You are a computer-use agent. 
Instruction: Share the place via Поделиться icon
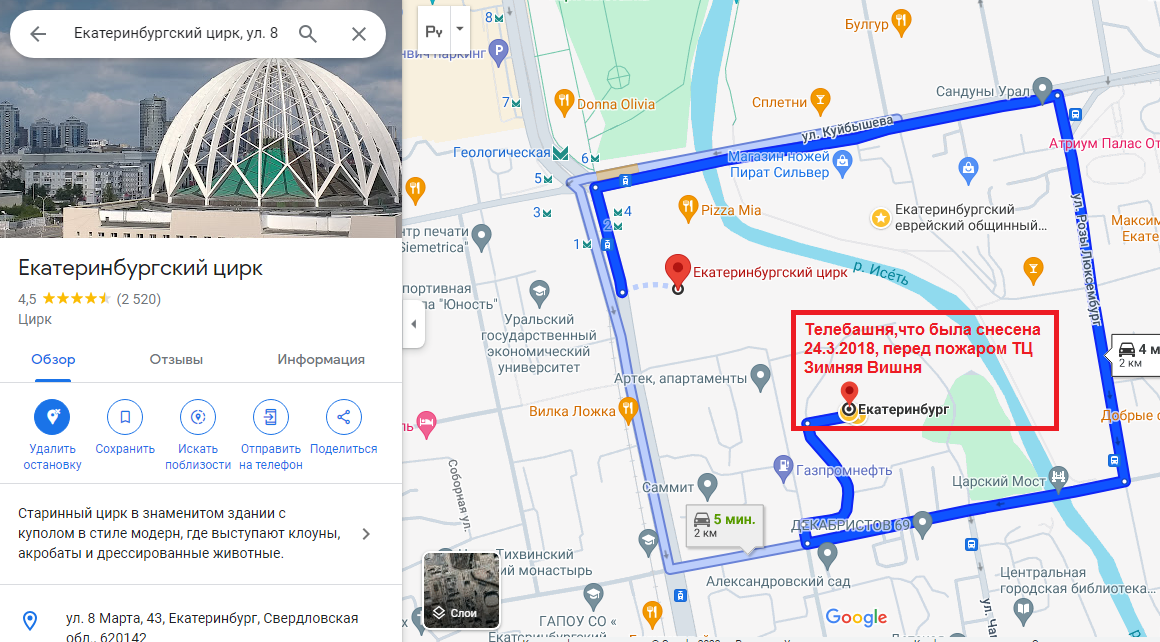click(343, 417)
